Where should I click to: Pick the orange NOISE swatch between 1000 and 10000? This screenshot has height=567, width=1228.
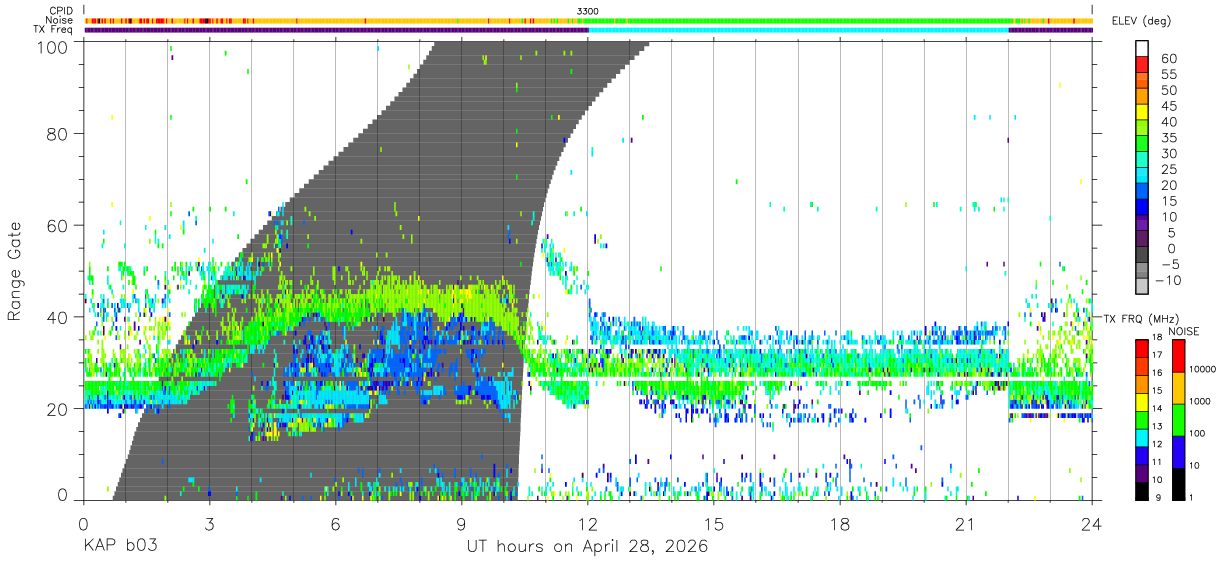1177,387
